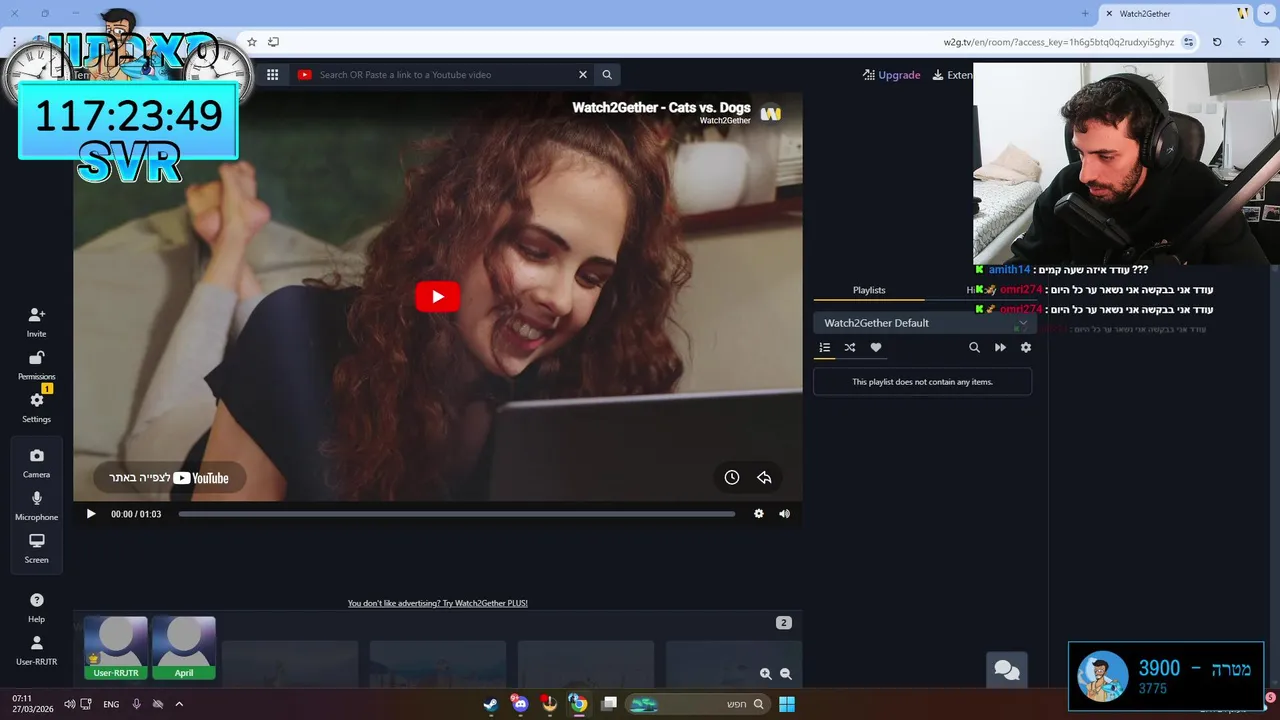Reload the page
The width and height of the screenshot is (1280, 720).
pyautogui.click(x=1217, y=42)
